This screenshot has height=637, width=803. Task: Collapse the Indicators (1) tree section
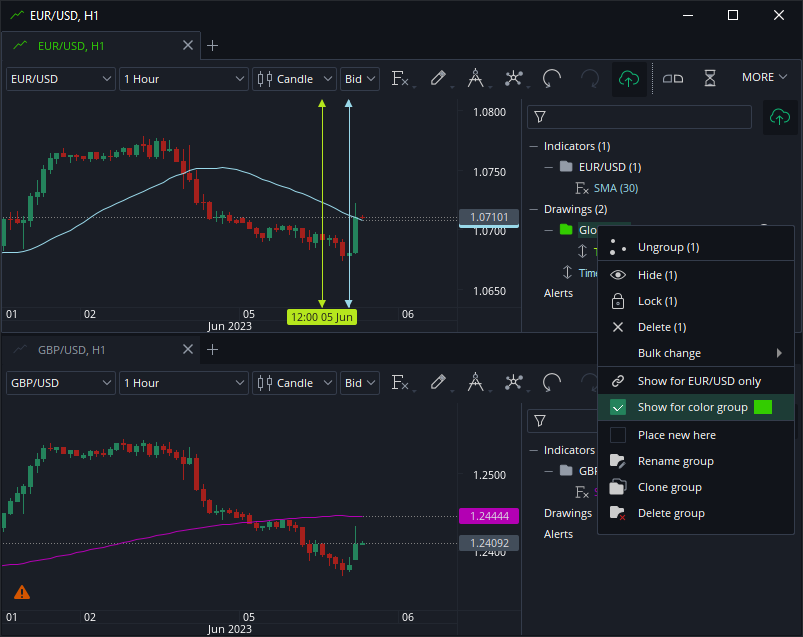(x=534, y=146)
